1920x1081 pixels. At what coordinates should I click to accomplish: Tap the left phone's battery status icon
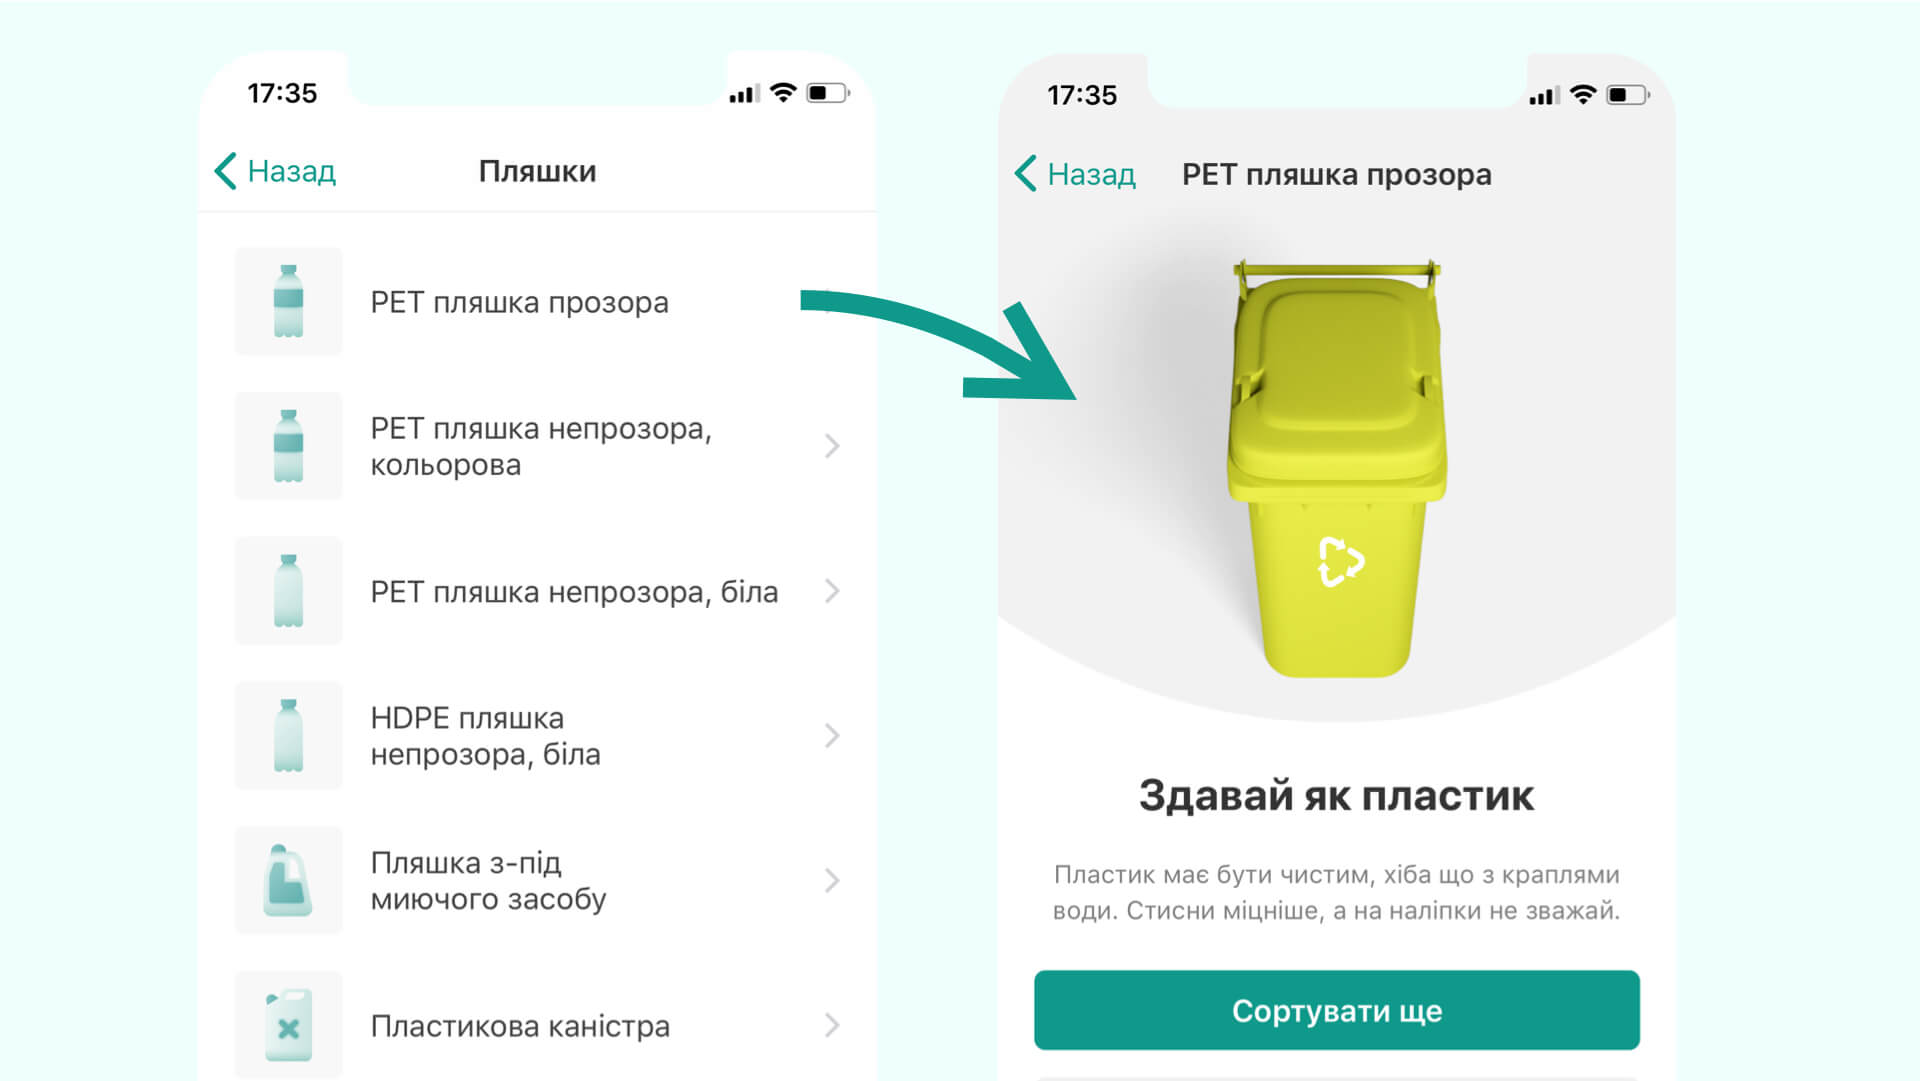coord(828,93)
